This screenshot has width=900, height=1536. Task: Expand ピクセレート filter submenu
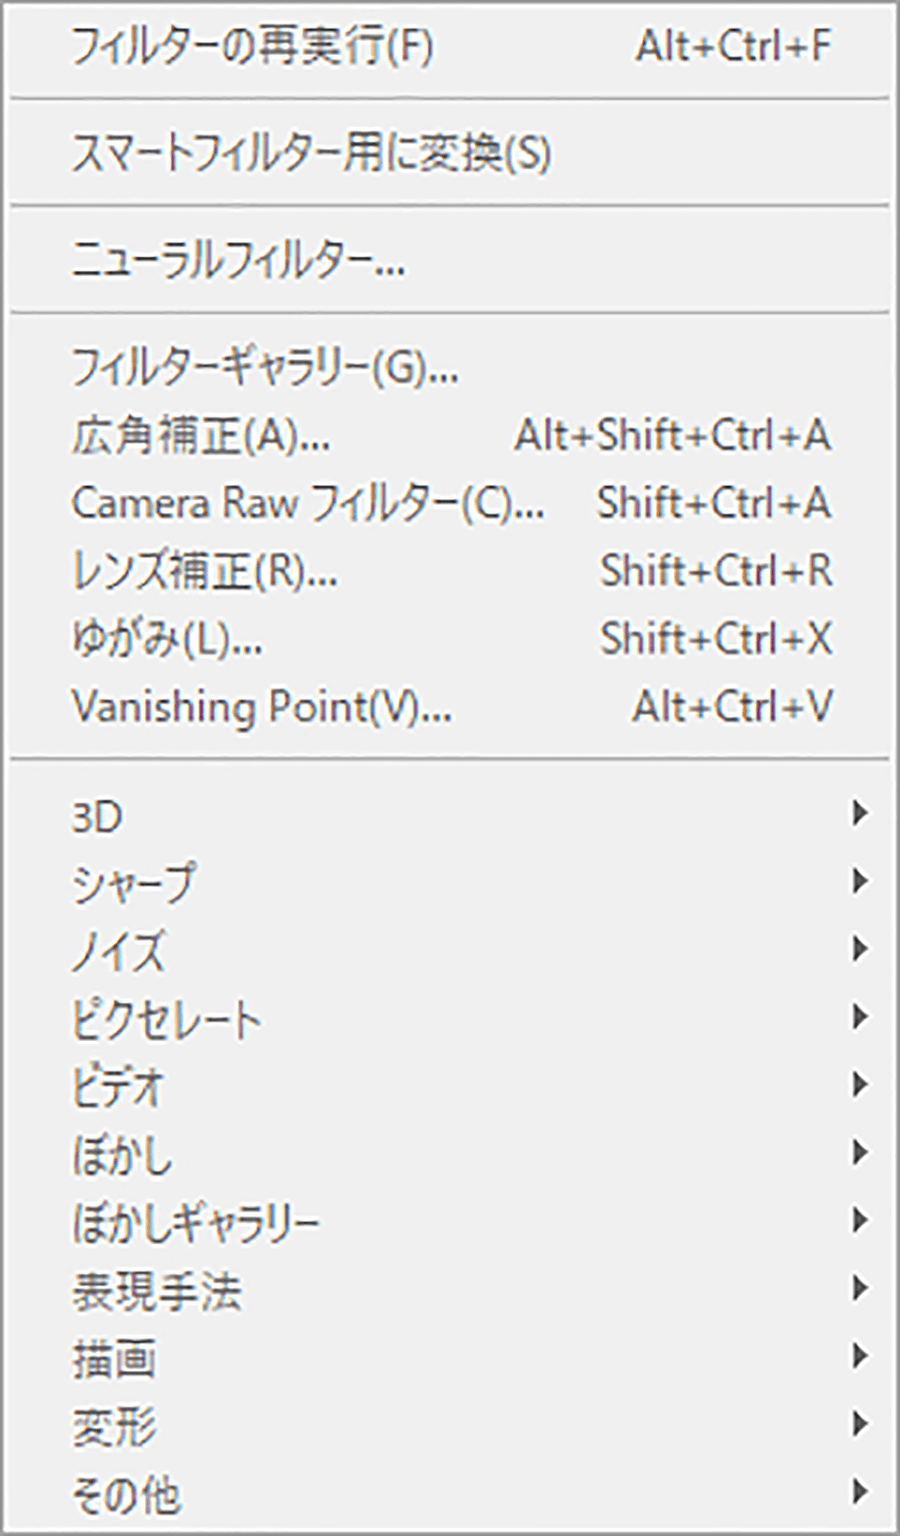coord(166,1018)
